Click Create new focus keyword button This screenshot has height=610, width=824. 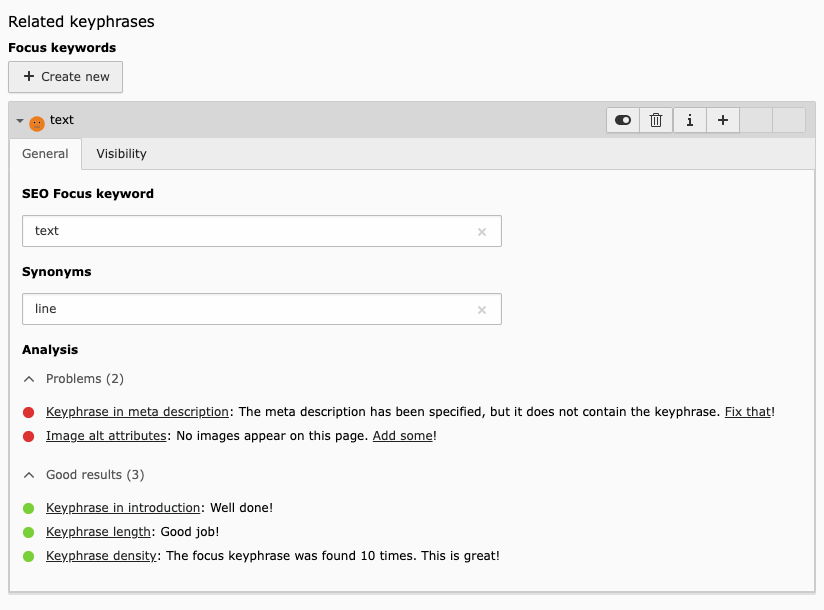pyautogui.click(x=66, y=77)
